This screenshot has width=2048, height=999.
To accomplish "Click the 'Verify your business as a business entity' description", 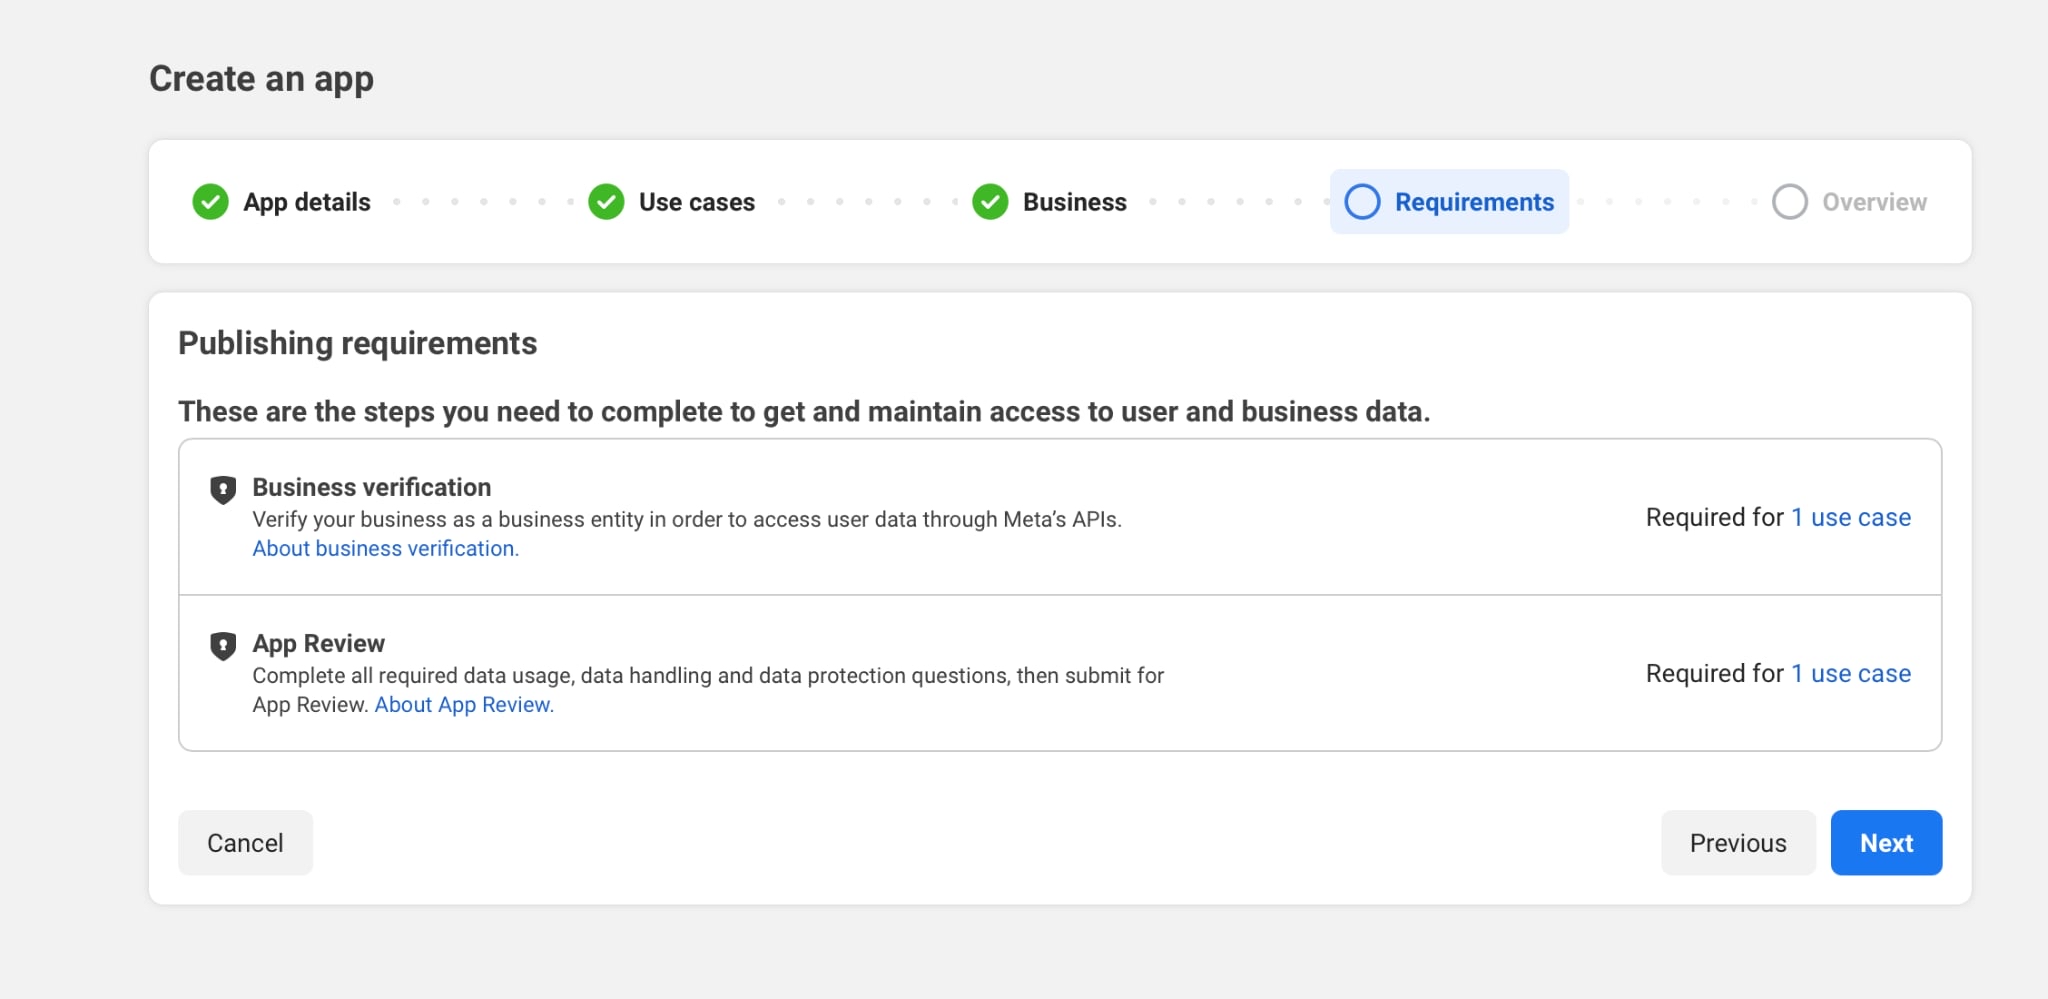I will coord(687,519).
